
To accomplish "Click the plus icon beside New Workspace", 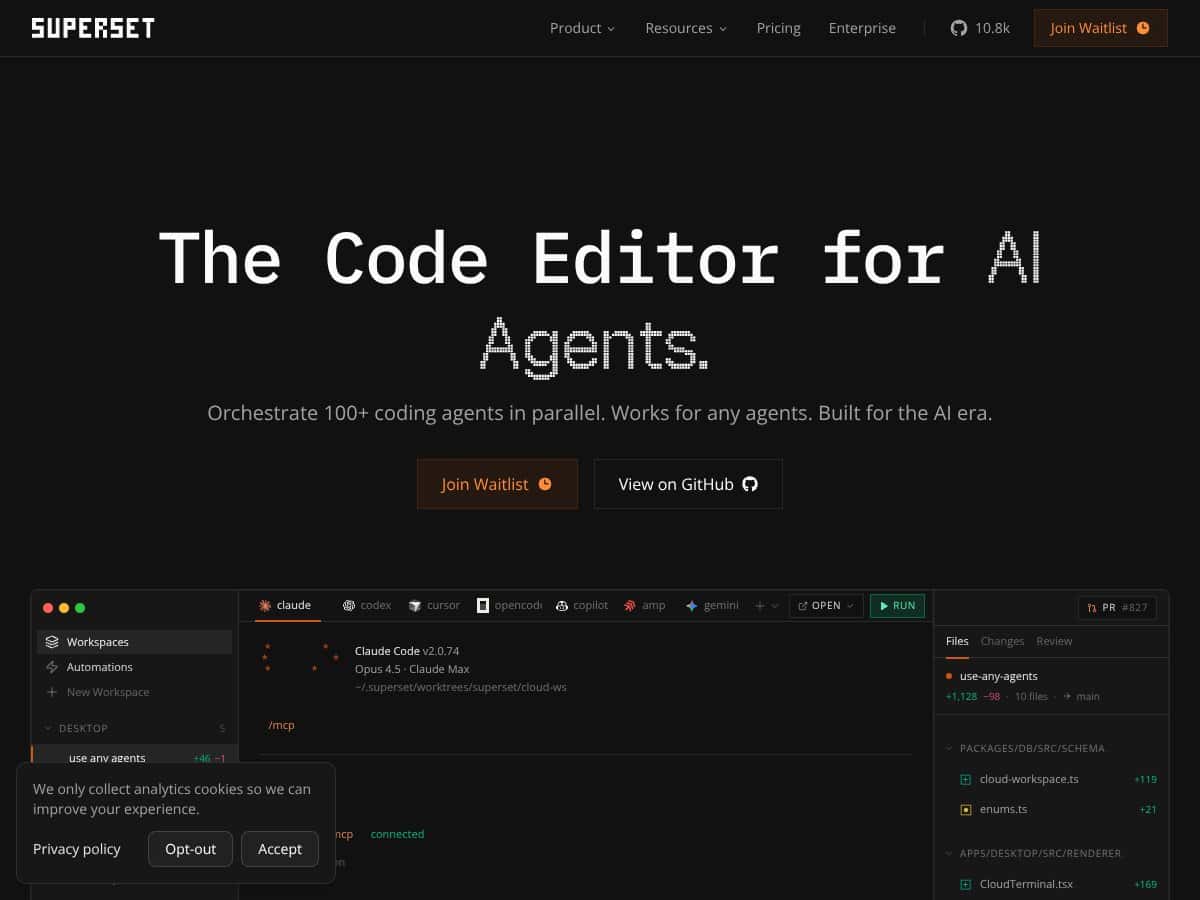I will [x=52, y=692].
